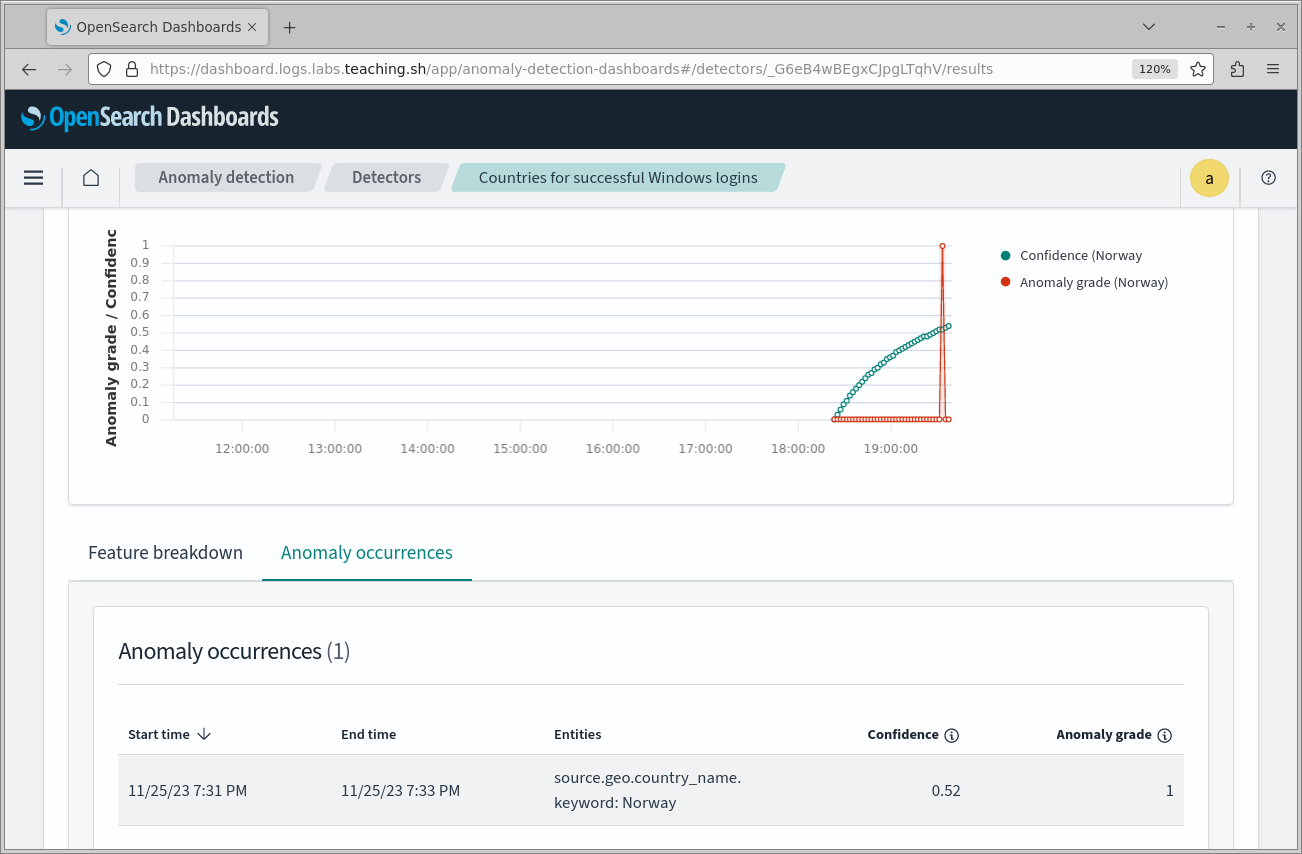Click the OpenSearch Dashboards logo
The width and height of the screenshot is (1302, 854).
pyautogui.click(x=150, y=118)
